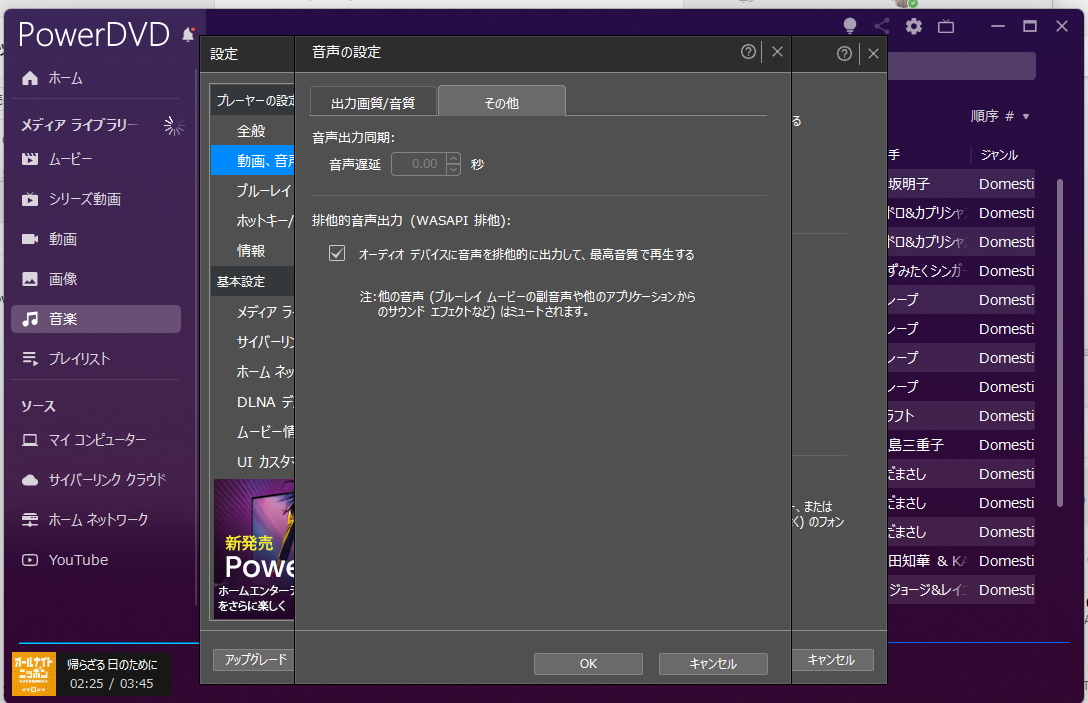The width and height of the screenshot is (1088, 703).
Task: Switch to TV mode icon
Action: pos(945,27)
